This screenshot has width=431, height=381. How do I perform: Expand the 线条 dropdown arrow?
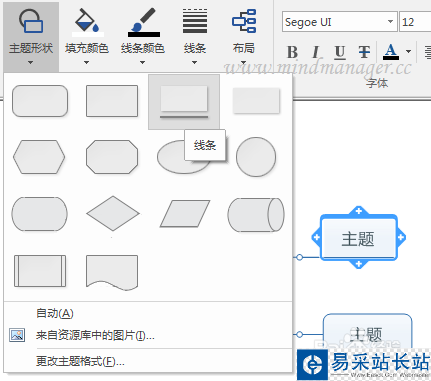point(194,62)
